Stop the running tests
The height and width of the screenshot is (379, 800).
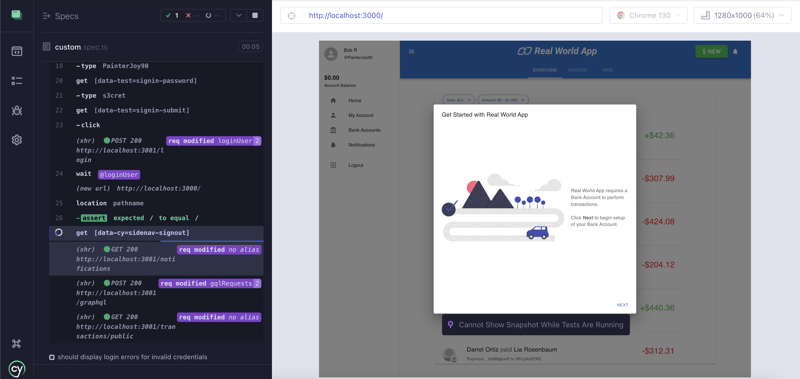tap(255, 15)
